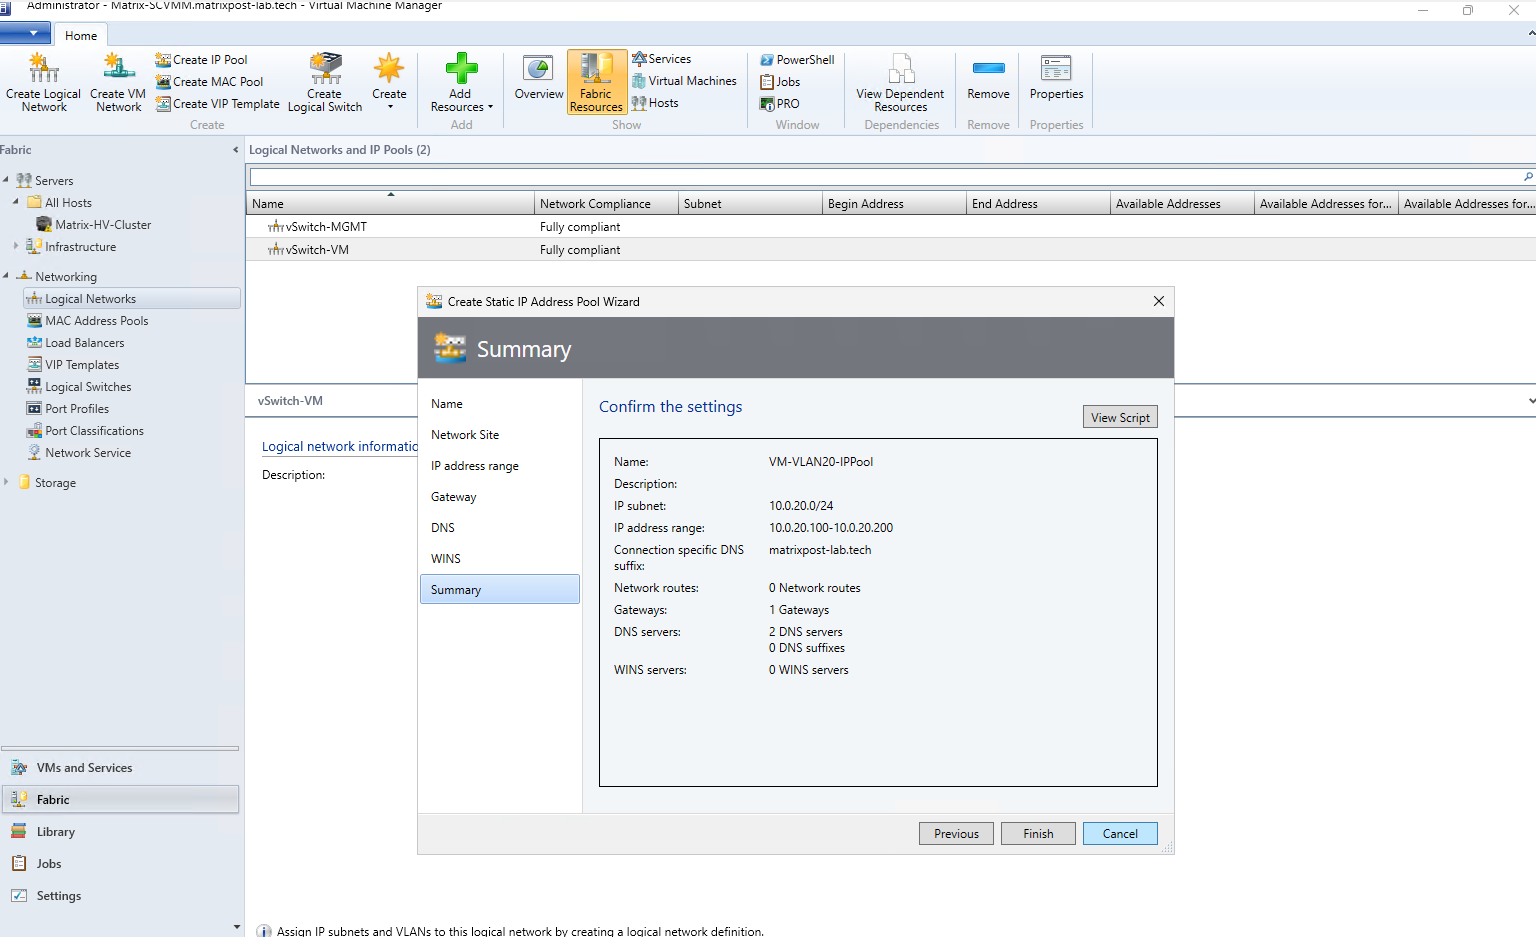Viewport: 1536px width, 937px height.
Task: Show Hosts from the ribbon
Action: pyautogui.click(x=655, y=103)
